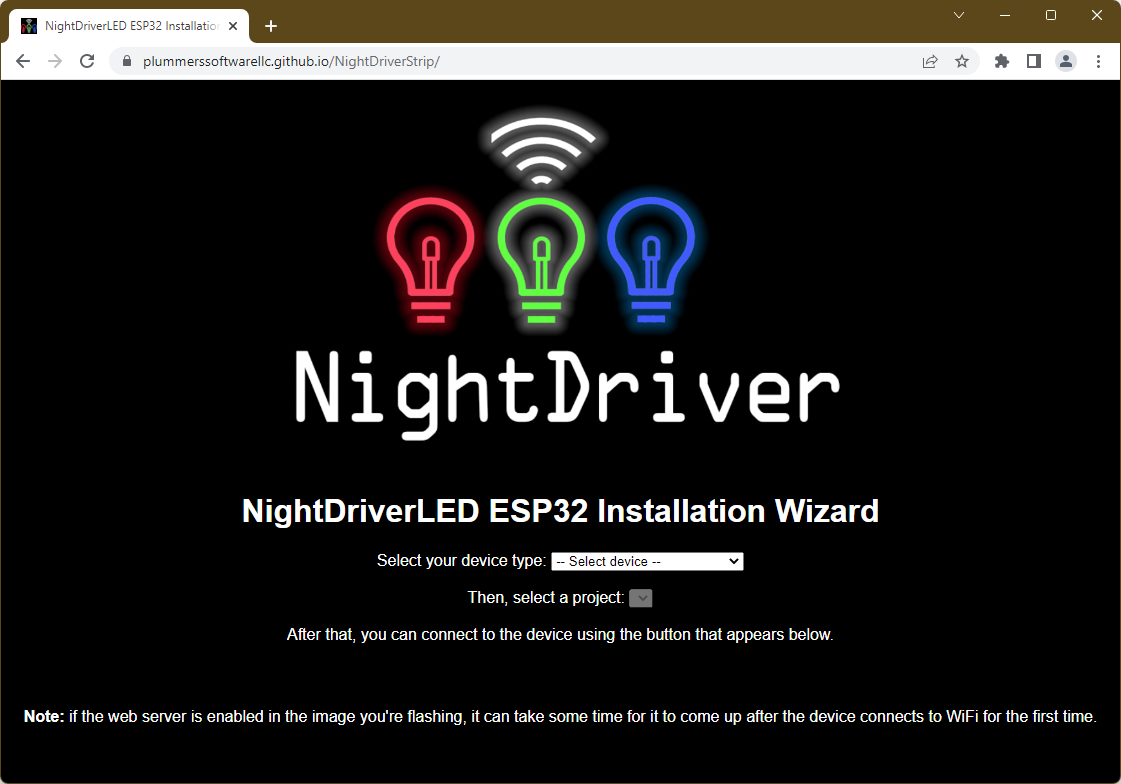Open the share icon in the address bar
The height and width of the screenshot is (784, 1121).
pos(929,61)
